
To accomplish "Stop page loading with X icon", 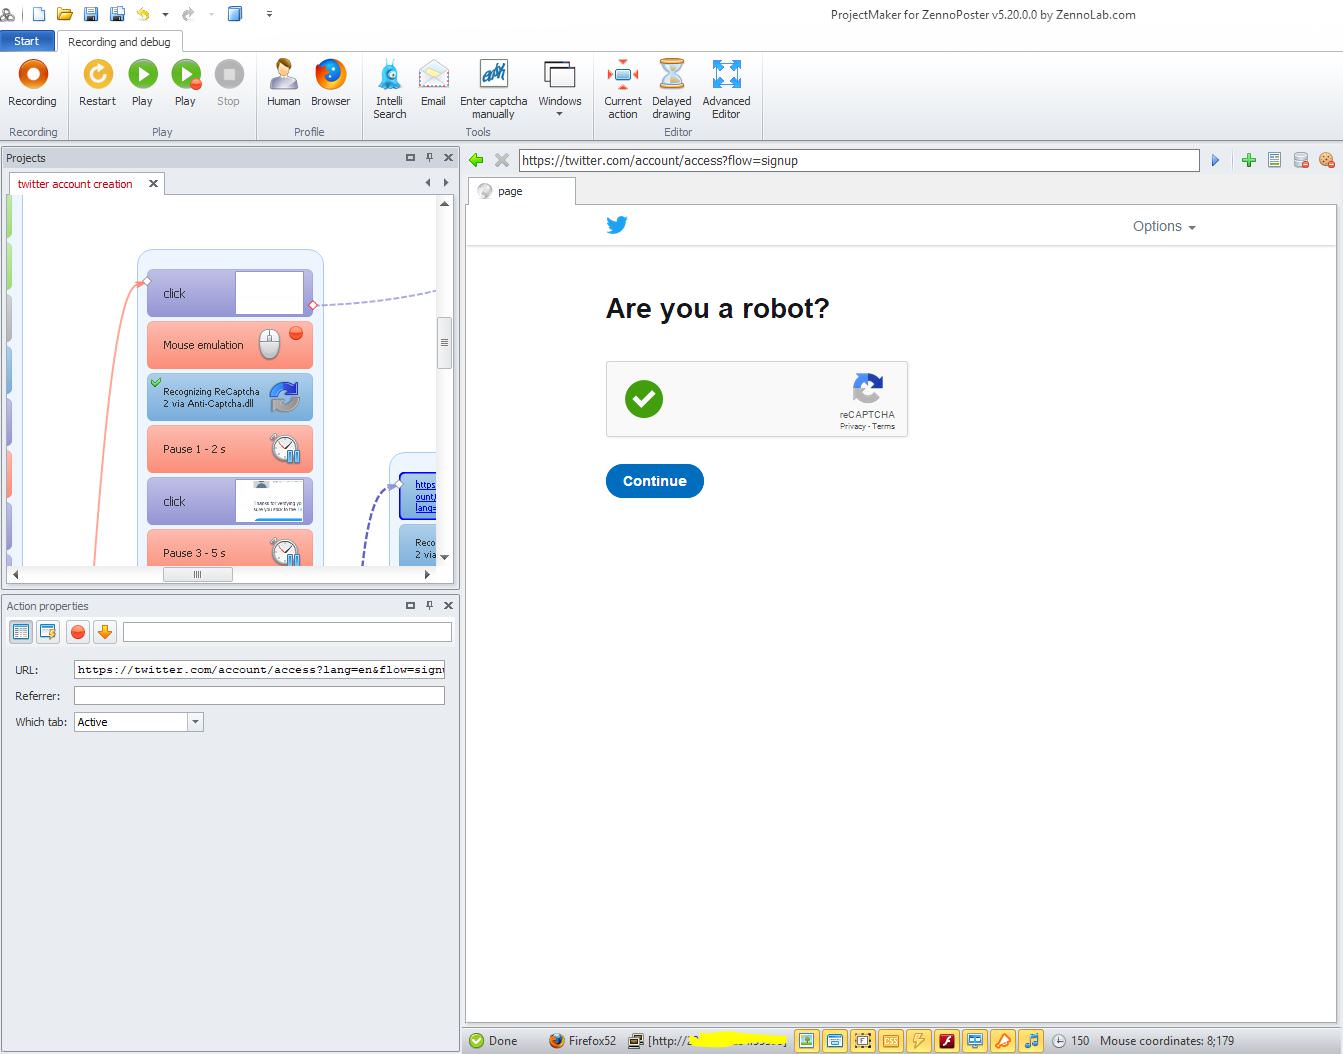I will [502, 160].
